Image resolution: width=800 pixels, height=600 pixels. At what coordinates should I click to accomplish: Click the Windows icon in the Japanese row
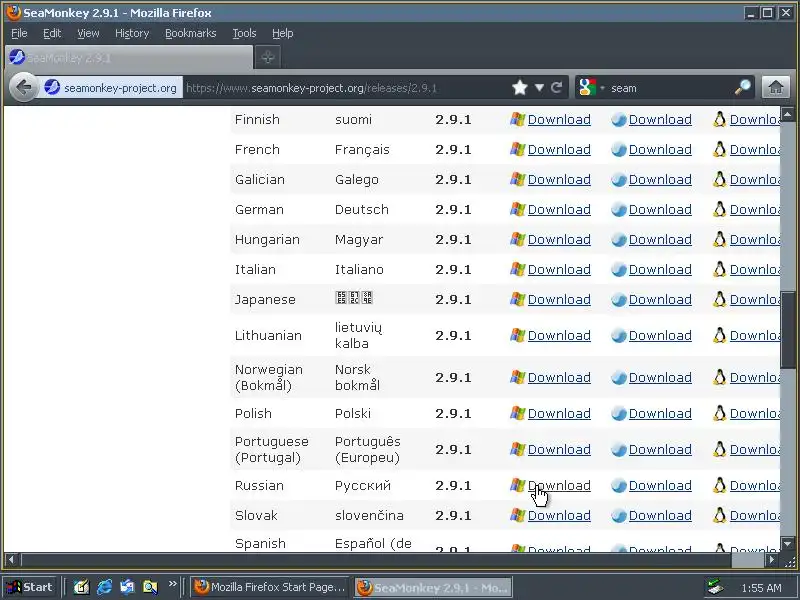pos(517,299)
